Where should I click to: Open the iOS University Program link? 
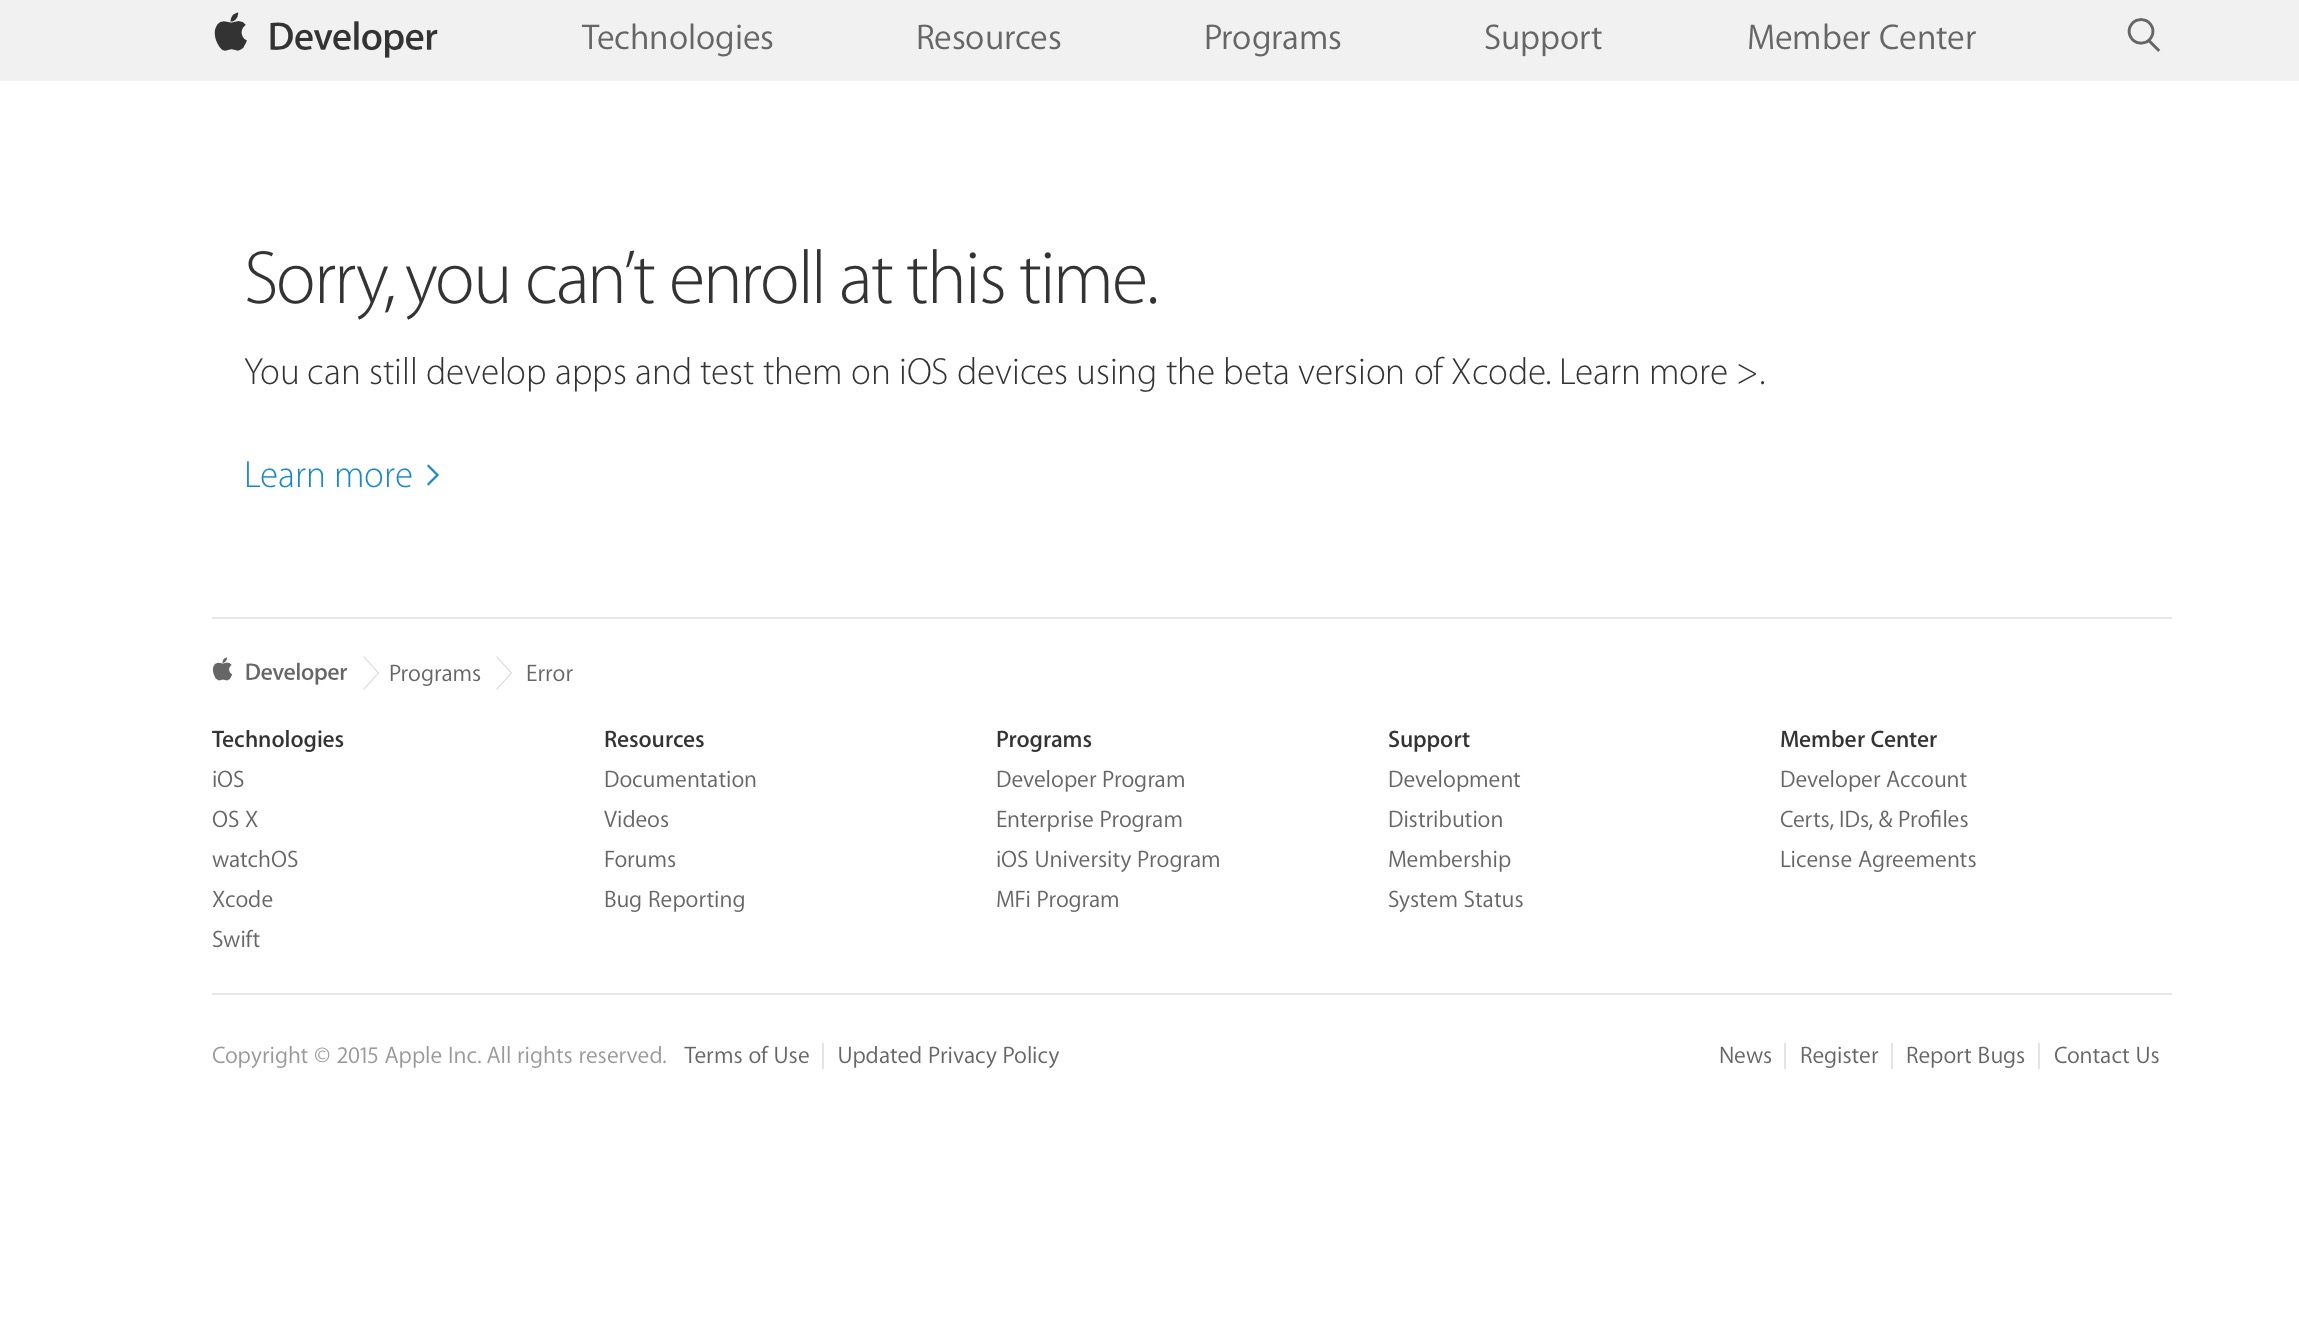[1108, 859]
